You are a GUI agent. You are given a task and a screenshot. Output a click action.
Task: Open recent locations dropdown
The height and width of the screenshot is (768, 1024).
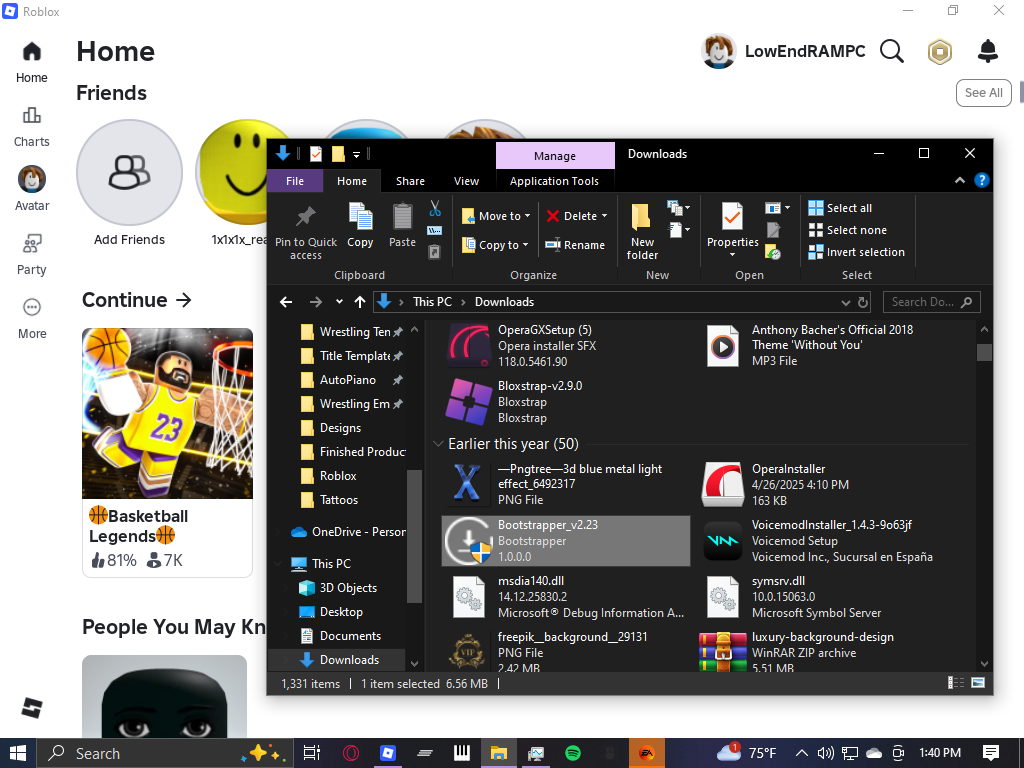(x=339, y=302)
